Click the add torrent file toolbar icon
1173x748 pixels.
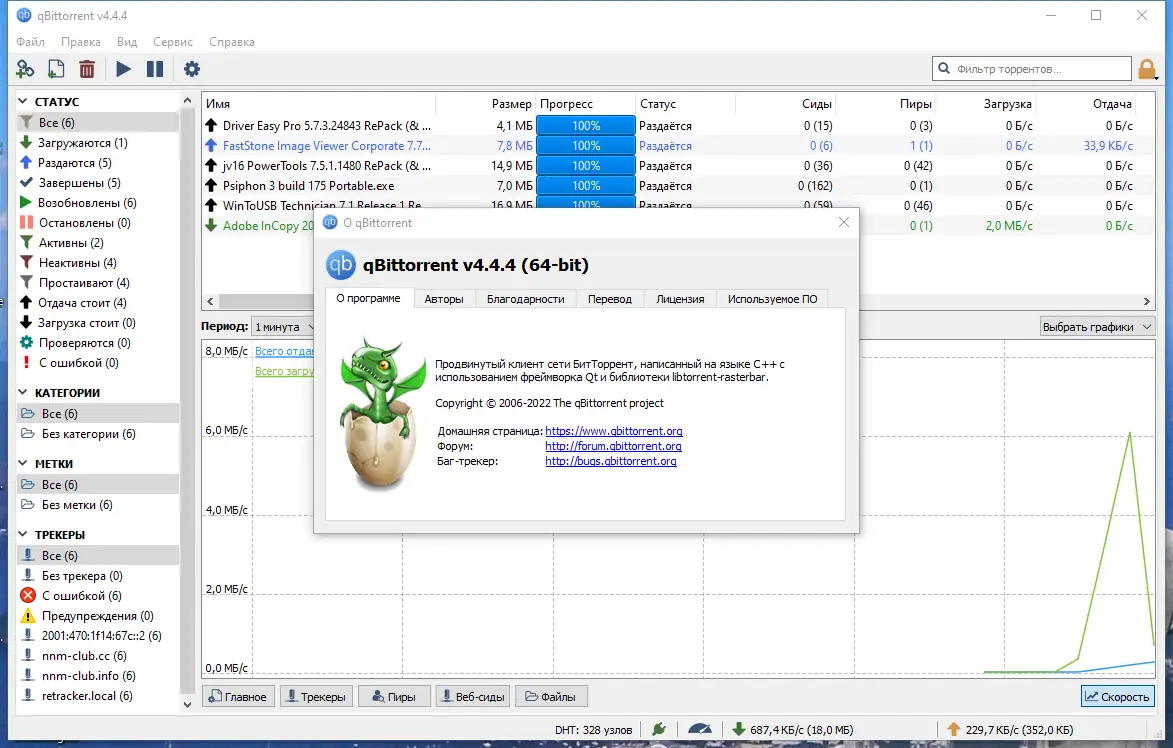click(x=56, y=69)
